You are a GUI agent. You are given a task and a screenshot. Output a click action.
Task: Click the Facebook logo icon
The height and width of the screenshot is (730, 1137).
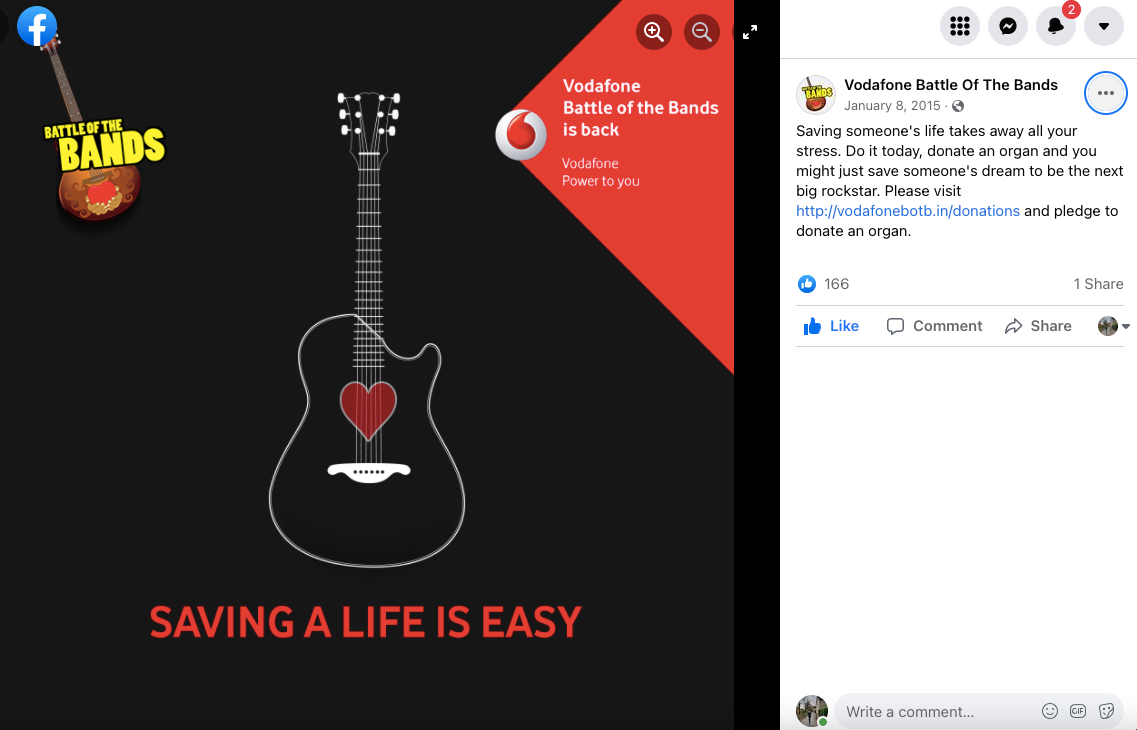(37, 26)
